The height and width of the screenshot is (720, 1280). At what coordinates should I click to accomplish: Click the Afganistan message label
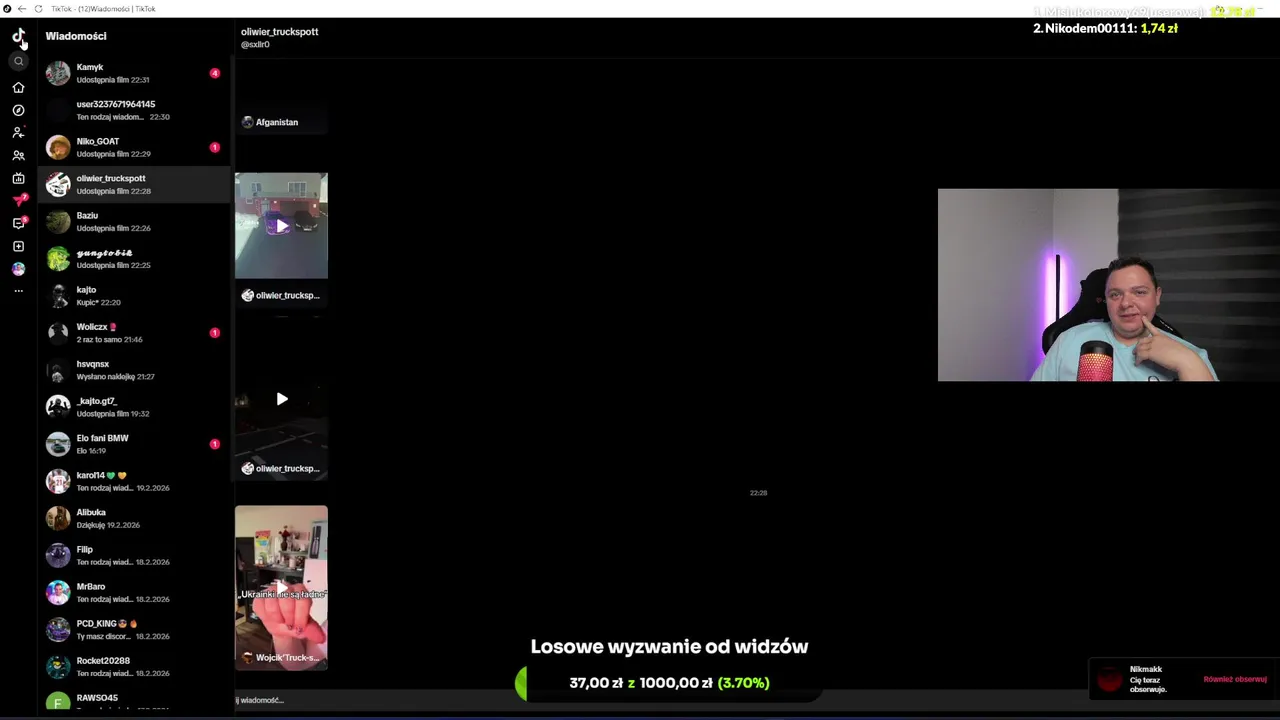point(277,122)
